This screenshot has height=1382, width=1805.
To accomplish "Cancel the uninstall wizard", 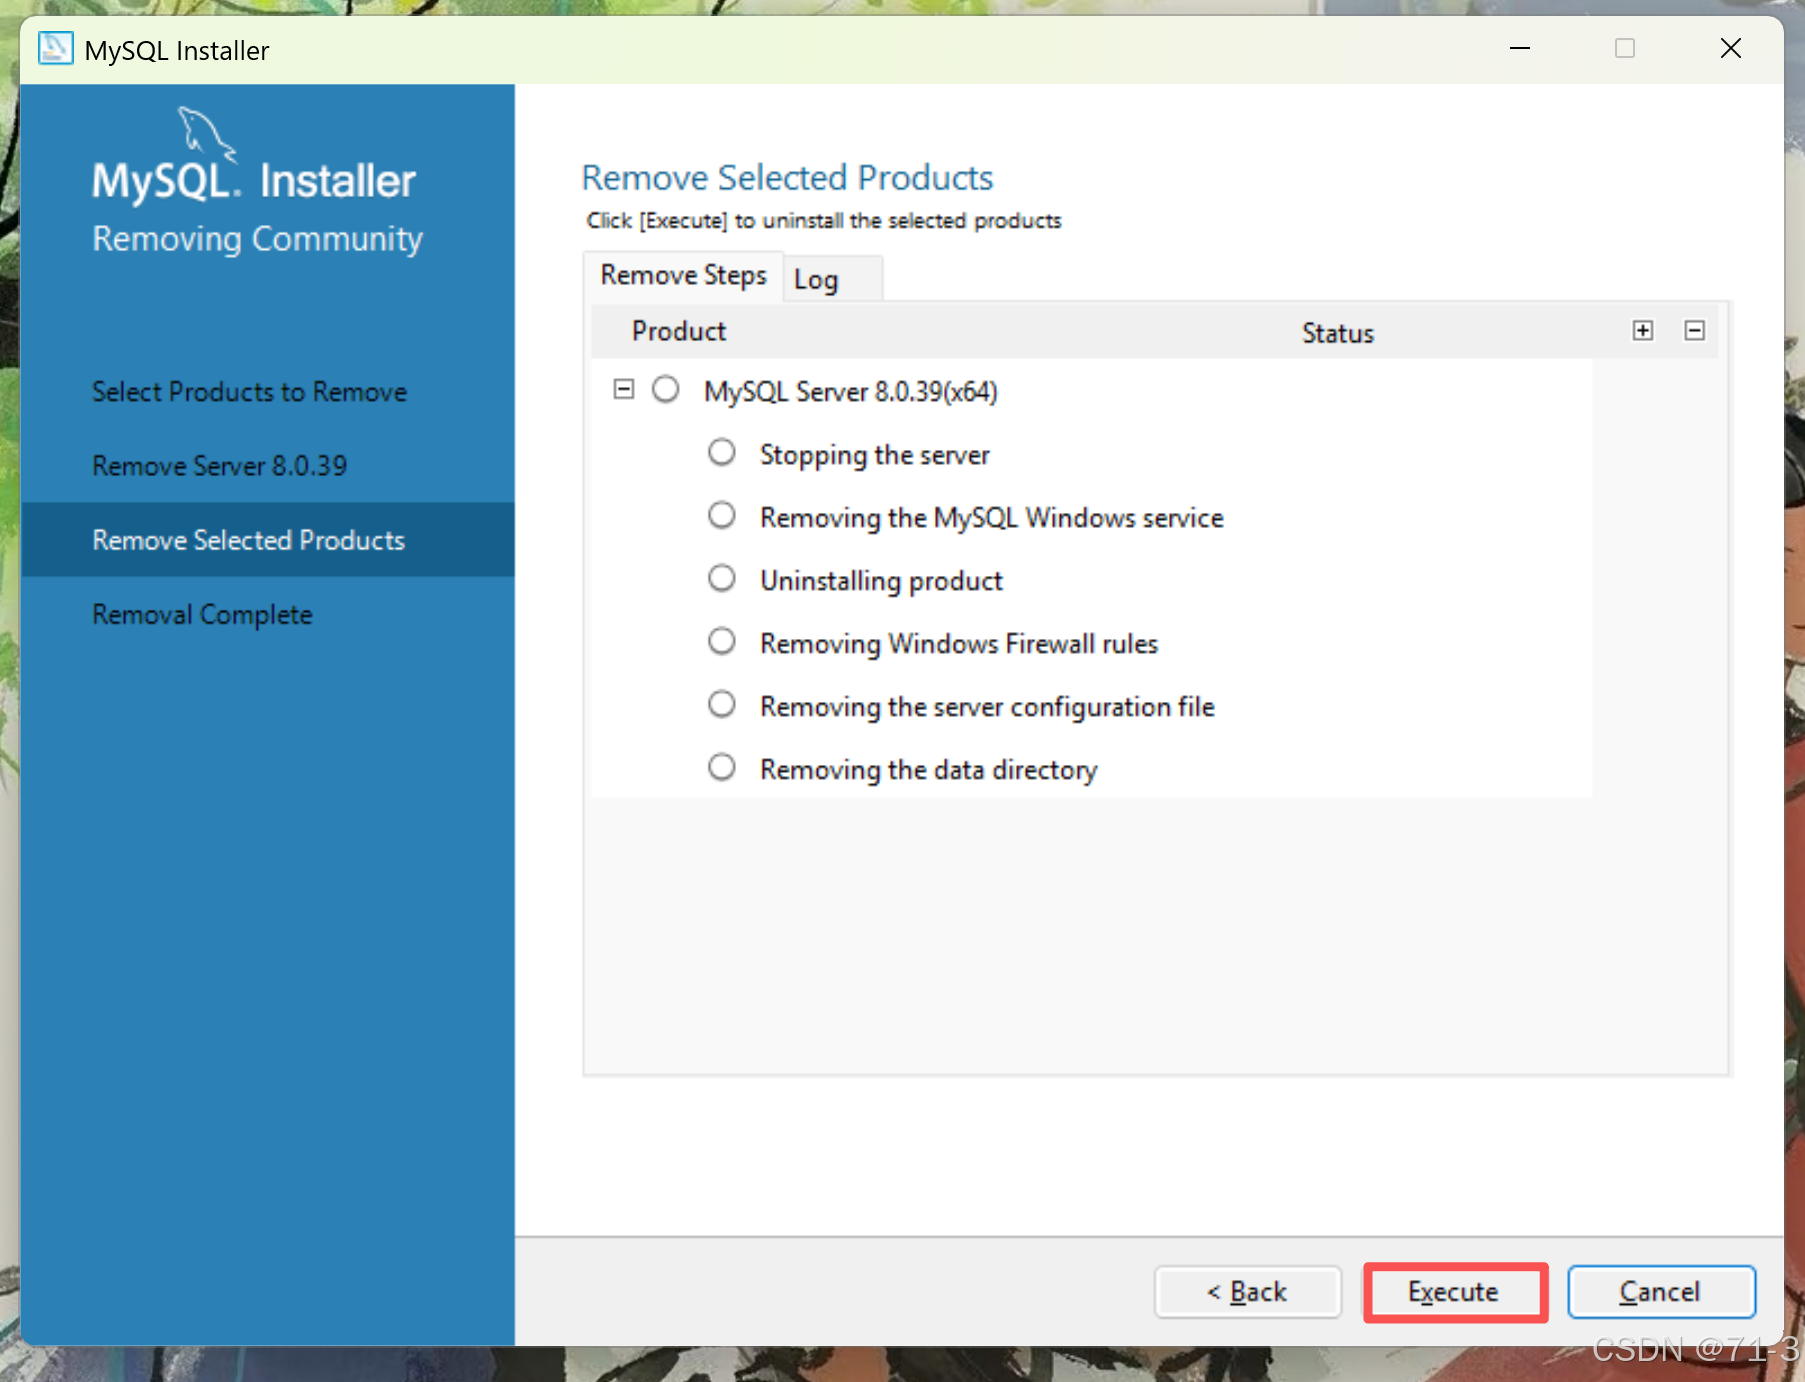I will coord(1661,1292).
